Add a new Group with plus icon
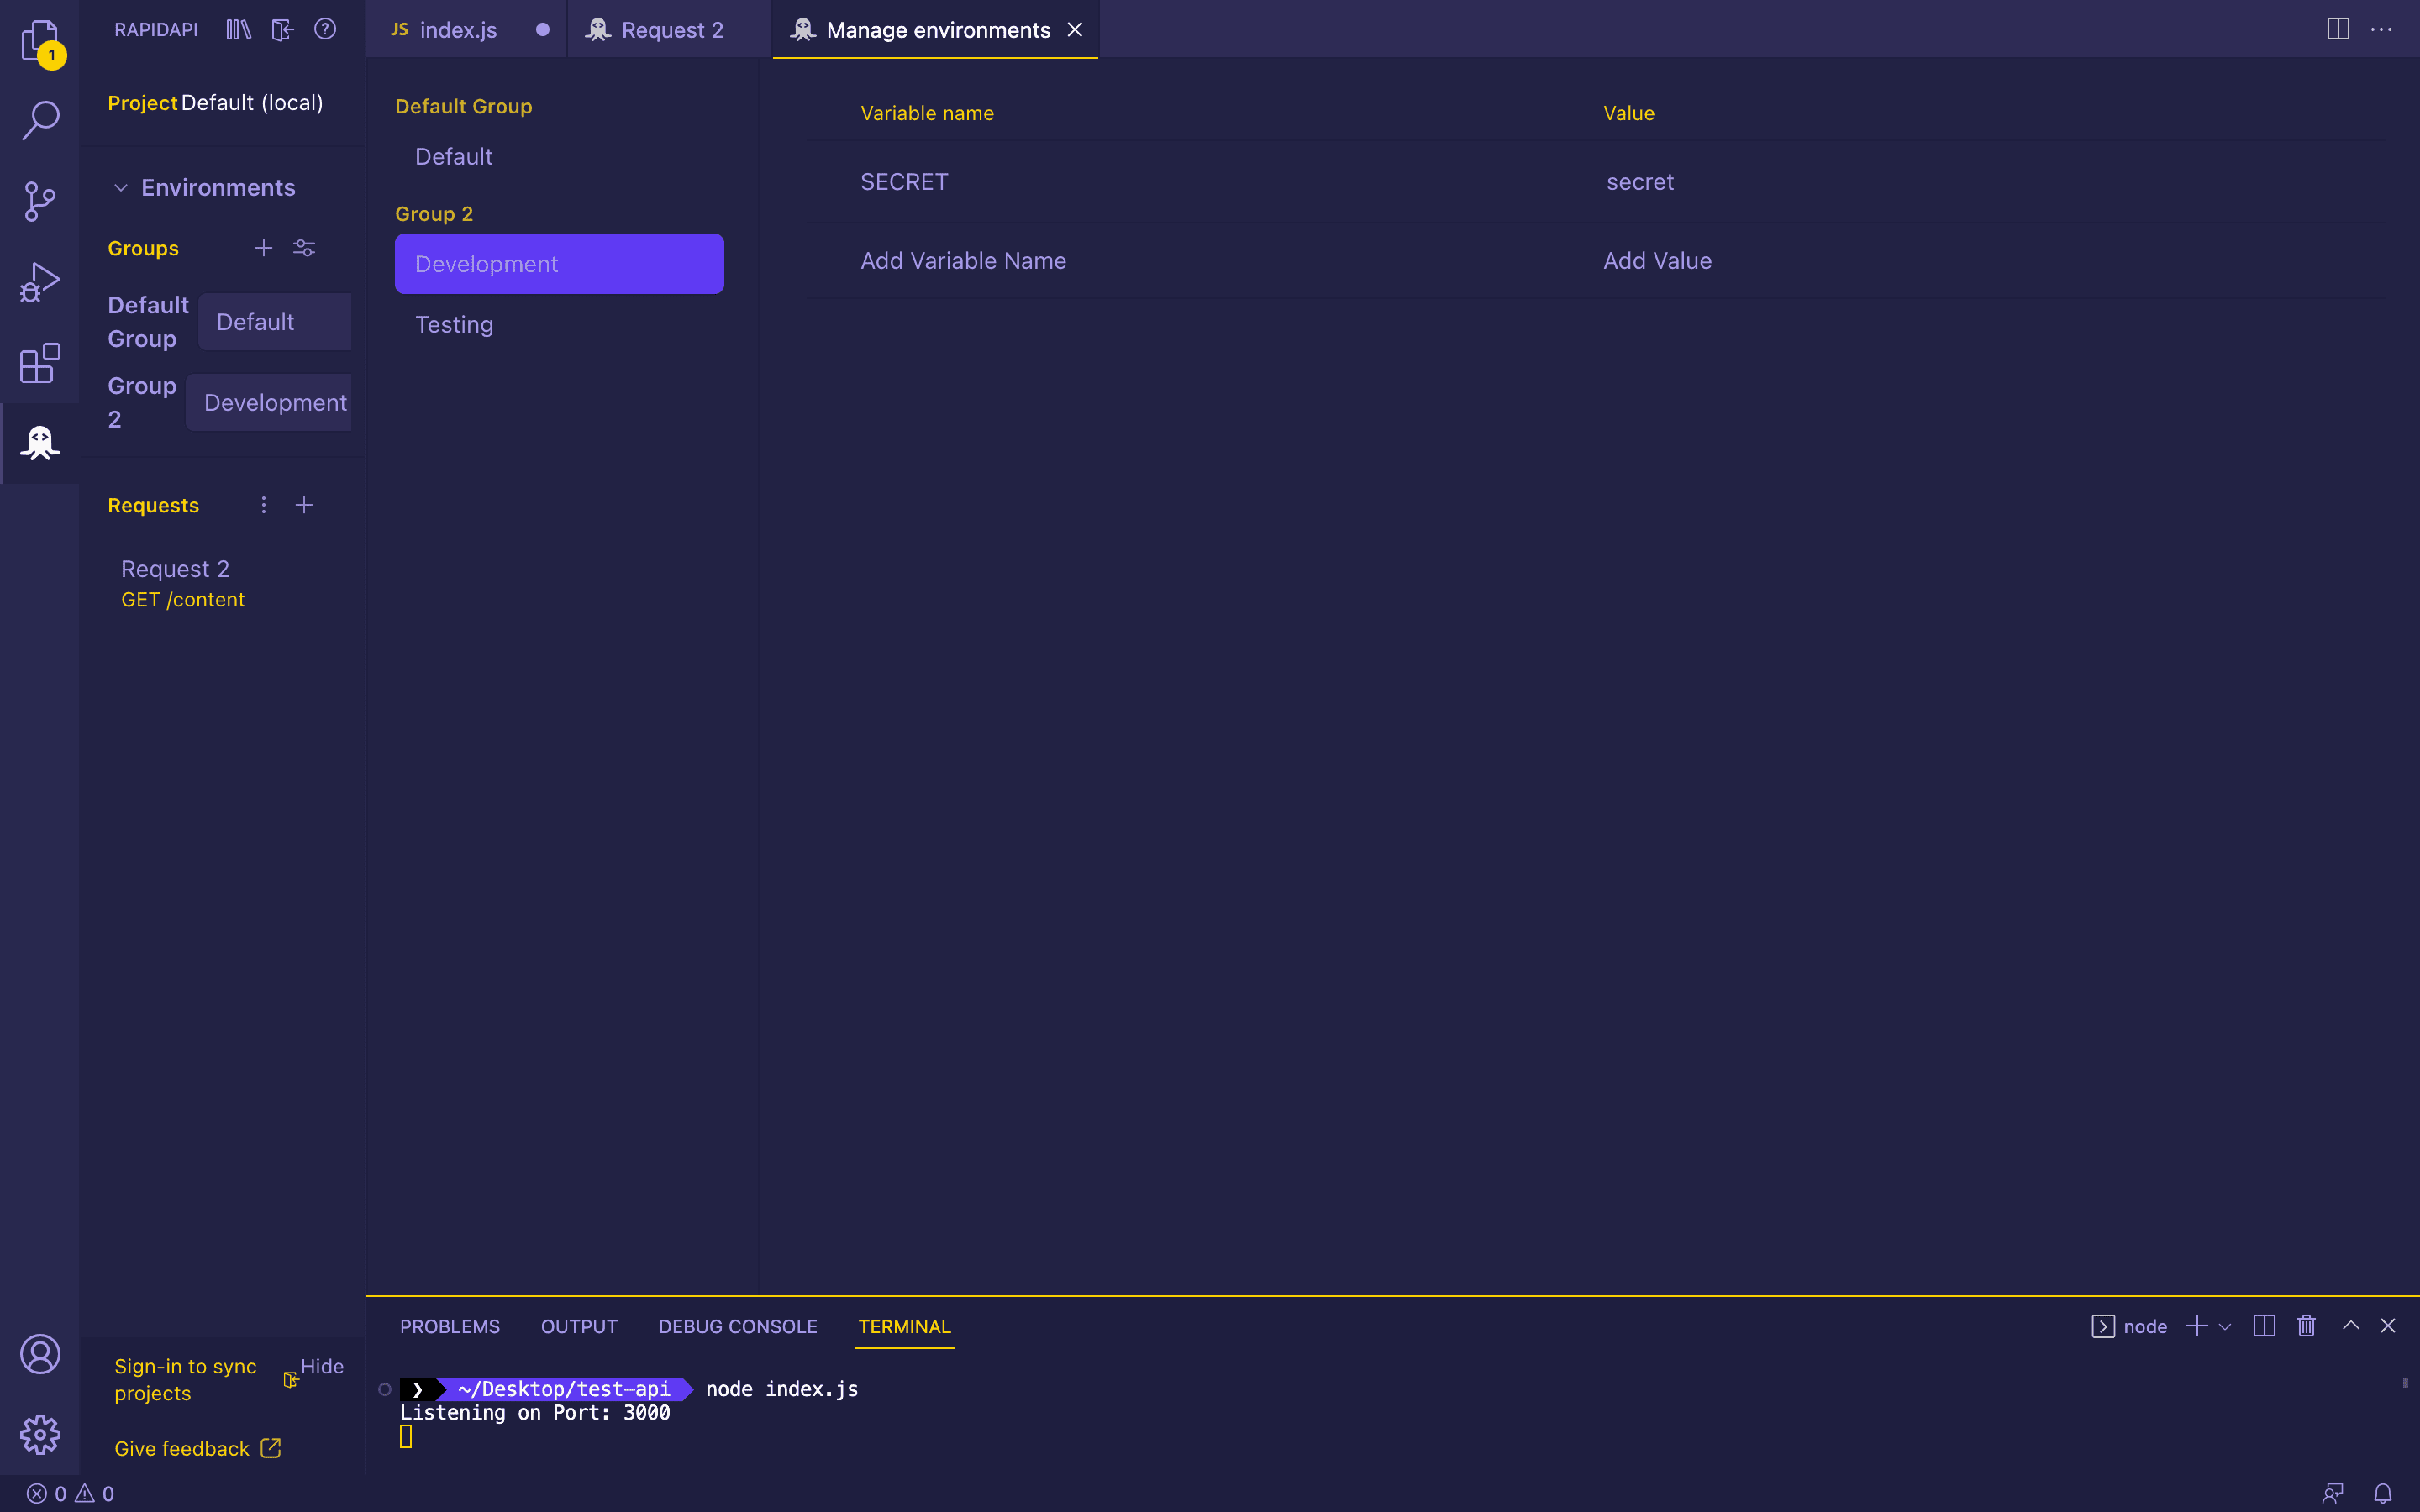Image resolution: width=2420 pixels, height=1512 pixels. point(263,247)
